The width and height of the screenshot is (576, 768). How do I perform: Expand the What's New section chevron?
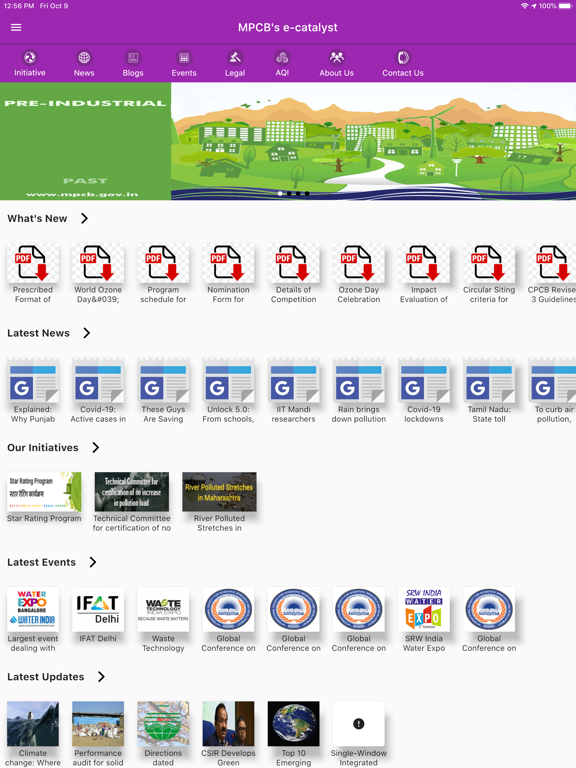pyautogui.click(x=84, y=218)
